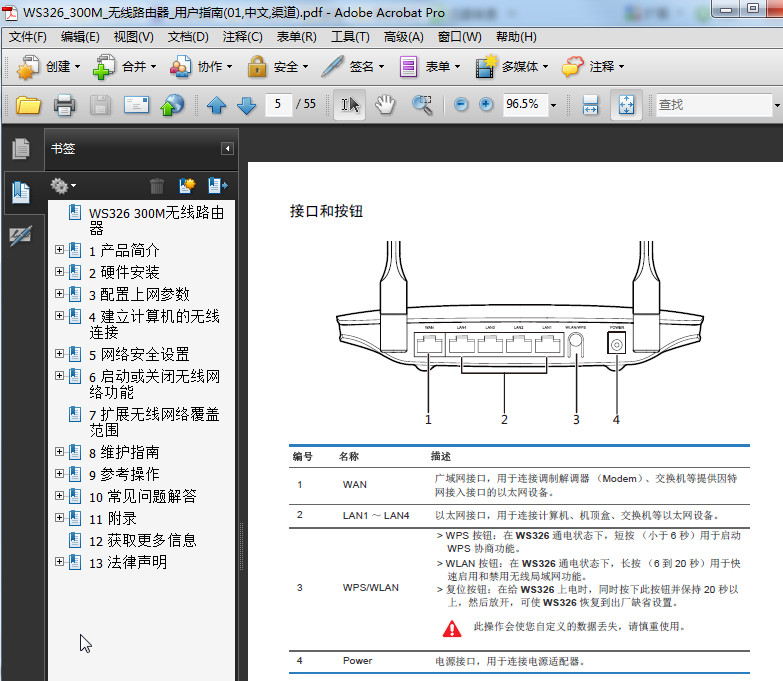Expand the '9 参考操作' bookmark
Screen dimensions: 783x681
click(59, 473)
